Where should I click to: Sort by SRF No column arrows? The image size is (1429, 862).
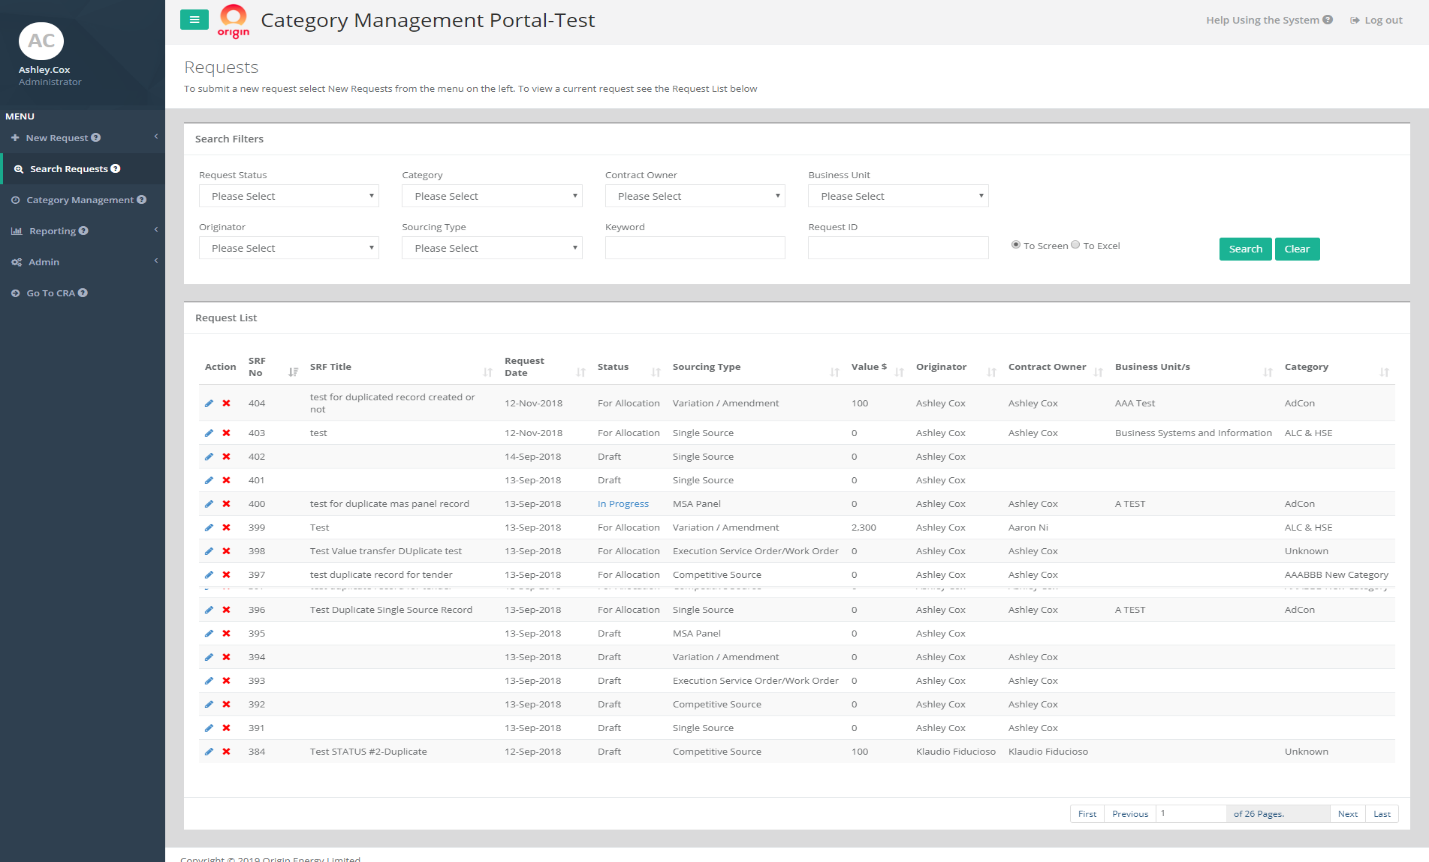click(293, 372)
